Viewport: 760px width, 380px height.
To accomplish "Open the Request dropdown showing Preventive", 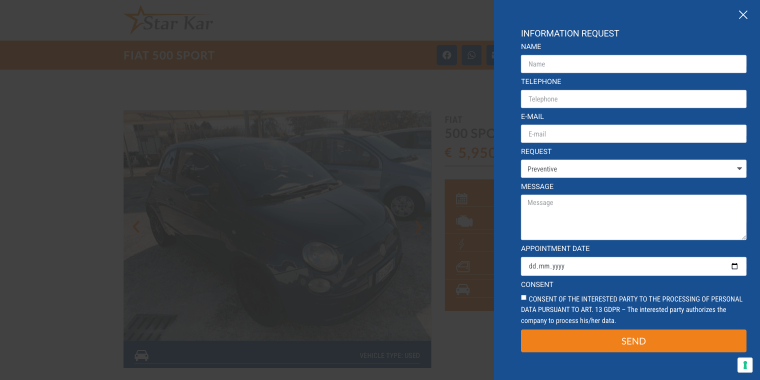I will [633, 169].
